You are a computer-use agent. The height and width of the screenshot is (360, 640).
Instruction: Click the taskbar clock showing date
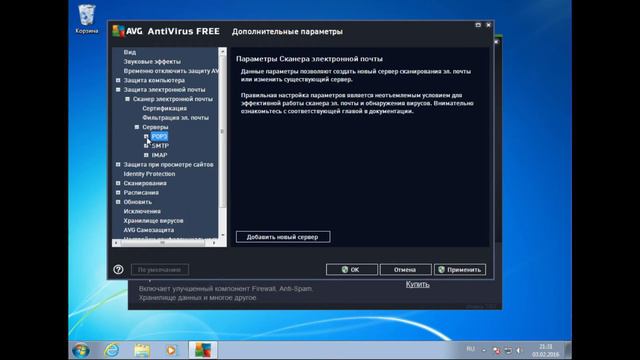coord(545,350)
